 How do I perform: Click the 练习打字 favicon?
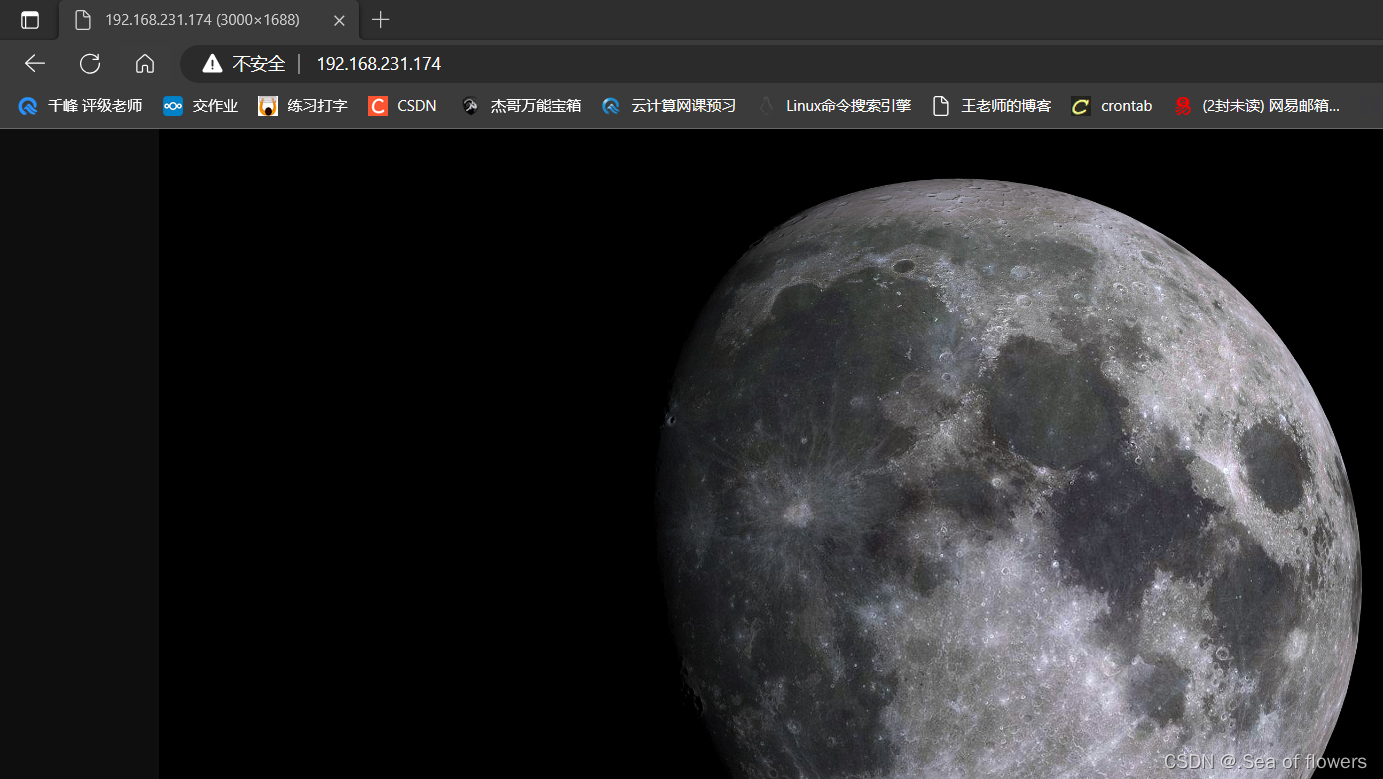point(268,106)
